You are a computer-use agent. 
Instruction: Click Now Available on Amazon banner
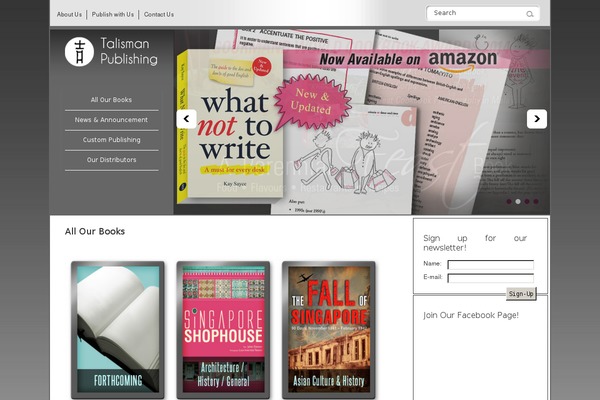(x=408, y=60)
